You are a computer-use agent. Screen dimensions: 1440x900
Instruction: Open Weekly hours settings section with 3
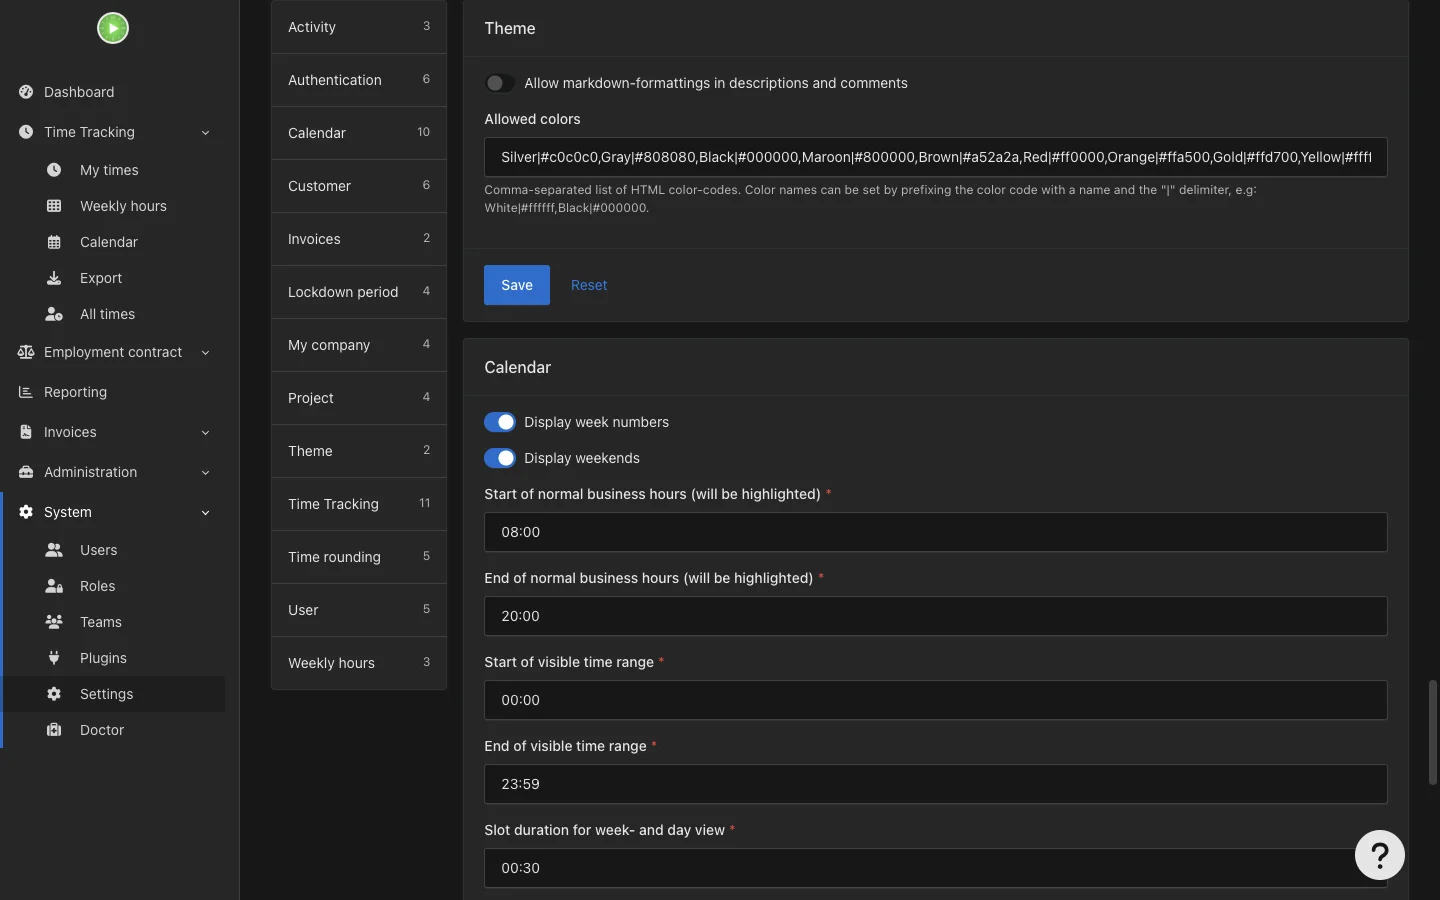click(x=359, y=663)
